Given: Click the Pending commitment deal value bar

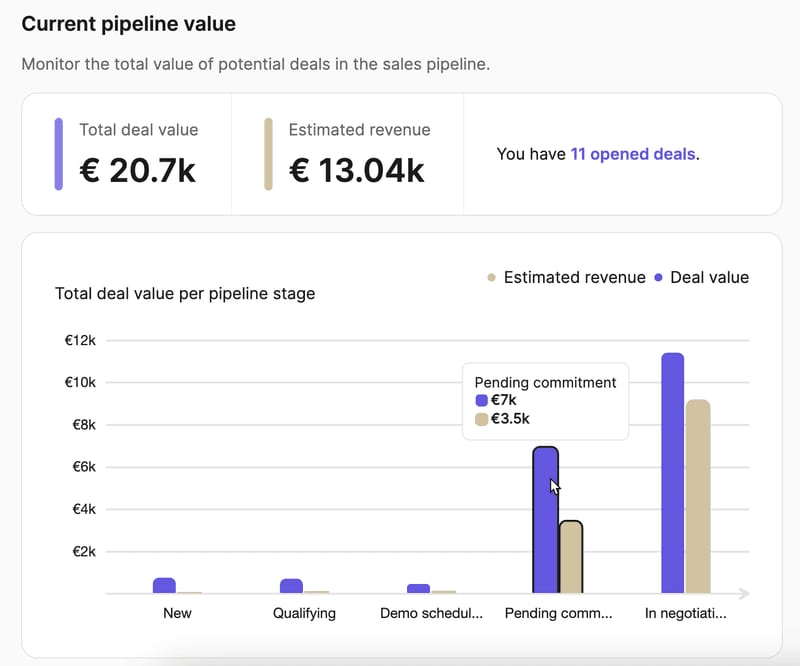Looking at the screenshot, I should click(545, 520).
